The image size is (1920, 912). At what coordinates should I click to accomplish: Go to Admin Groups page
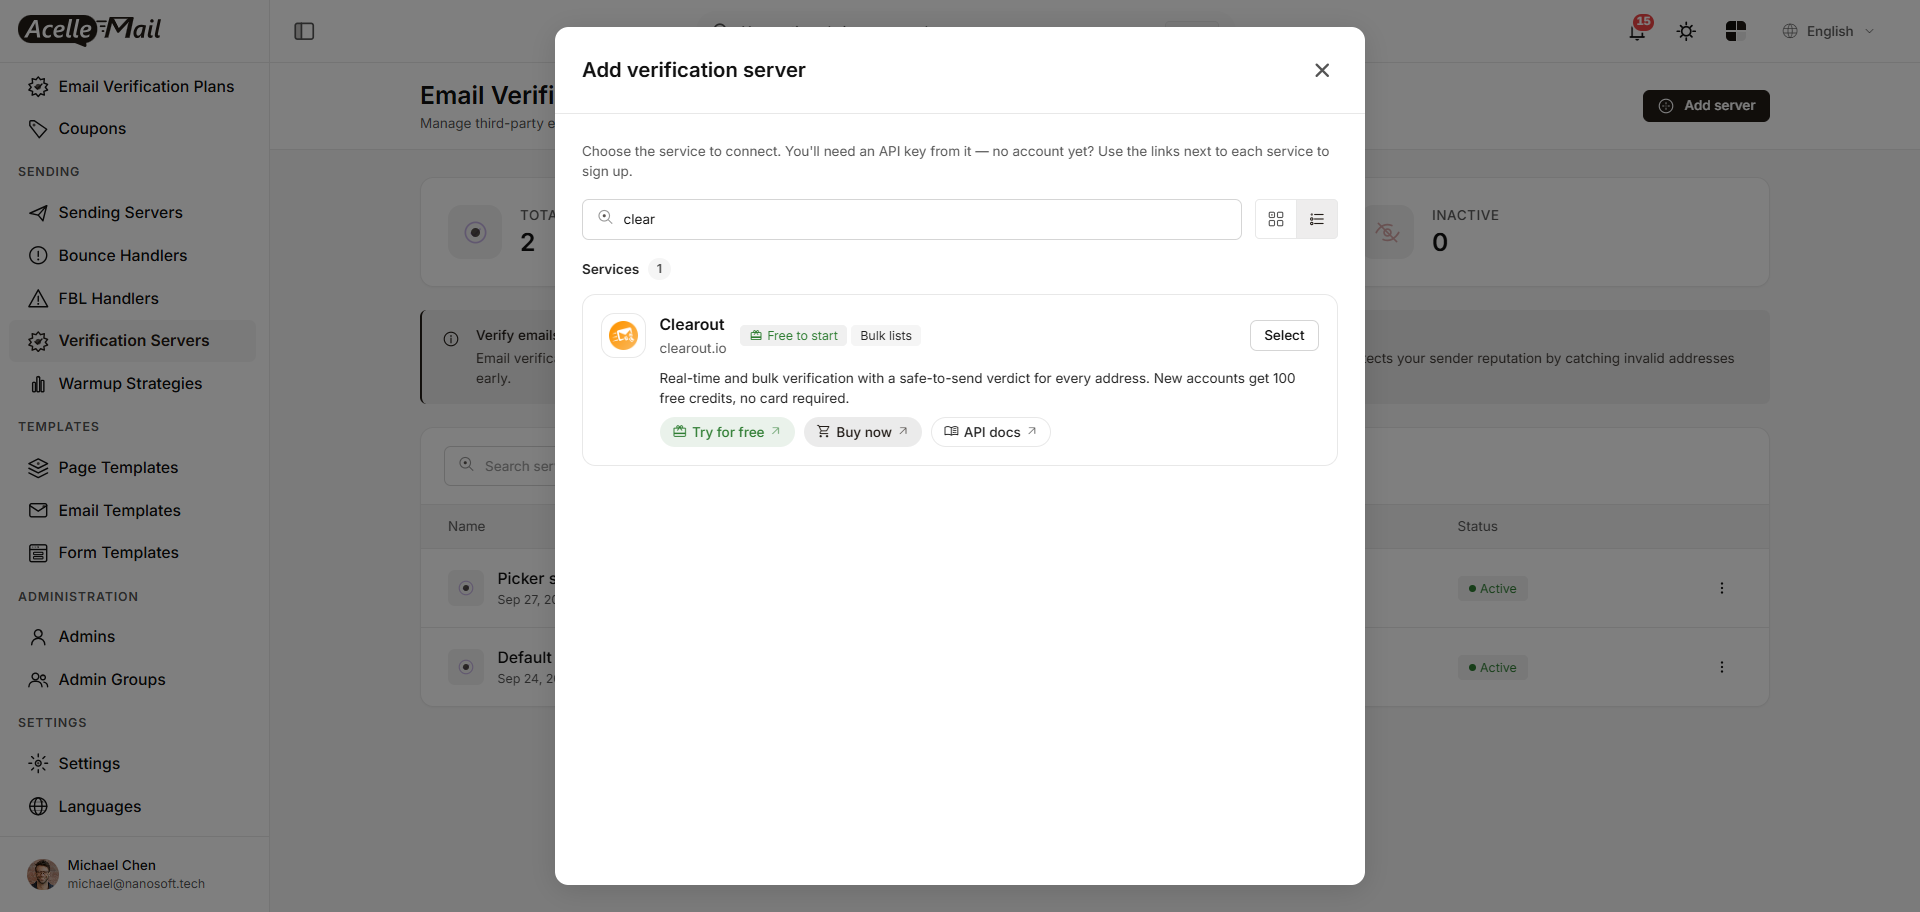click(132, 680)
